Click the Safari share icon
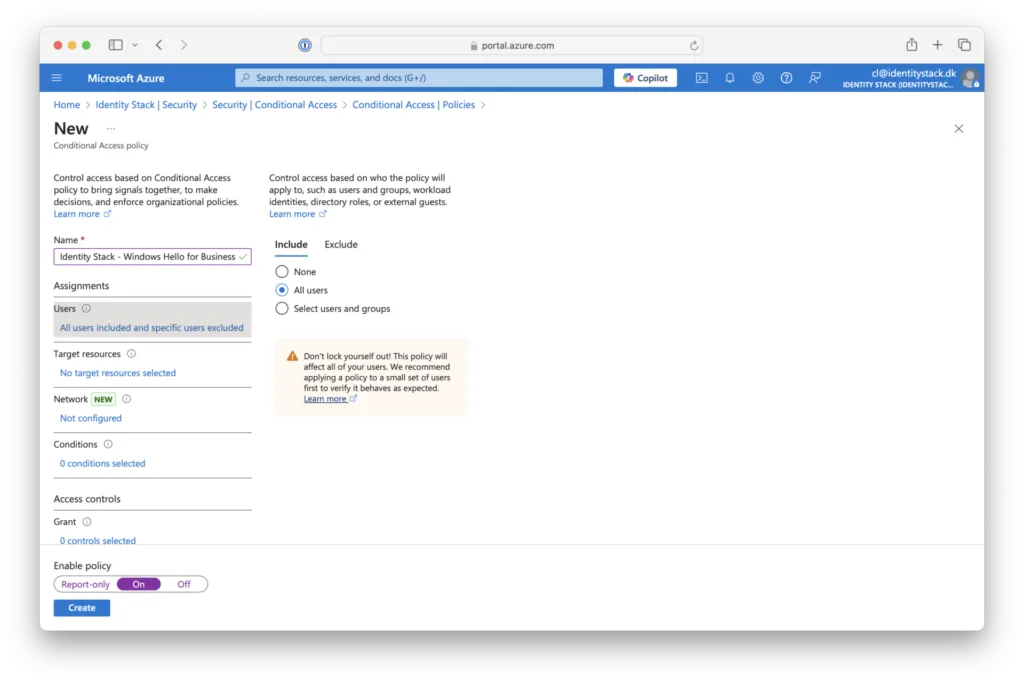Image resolution: width=1024 pixels, height=683 pixels. tap(912, 44)
